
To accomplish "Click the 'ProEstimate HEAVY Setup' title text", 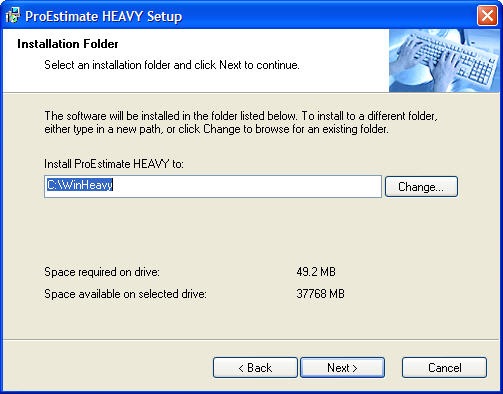I will (x=104, y=16).
